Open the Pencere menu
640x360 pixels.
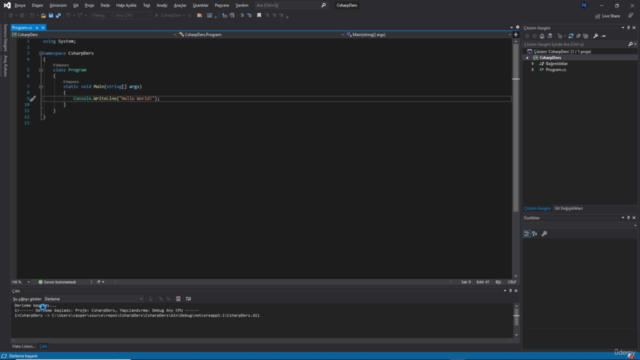(222, 5)
